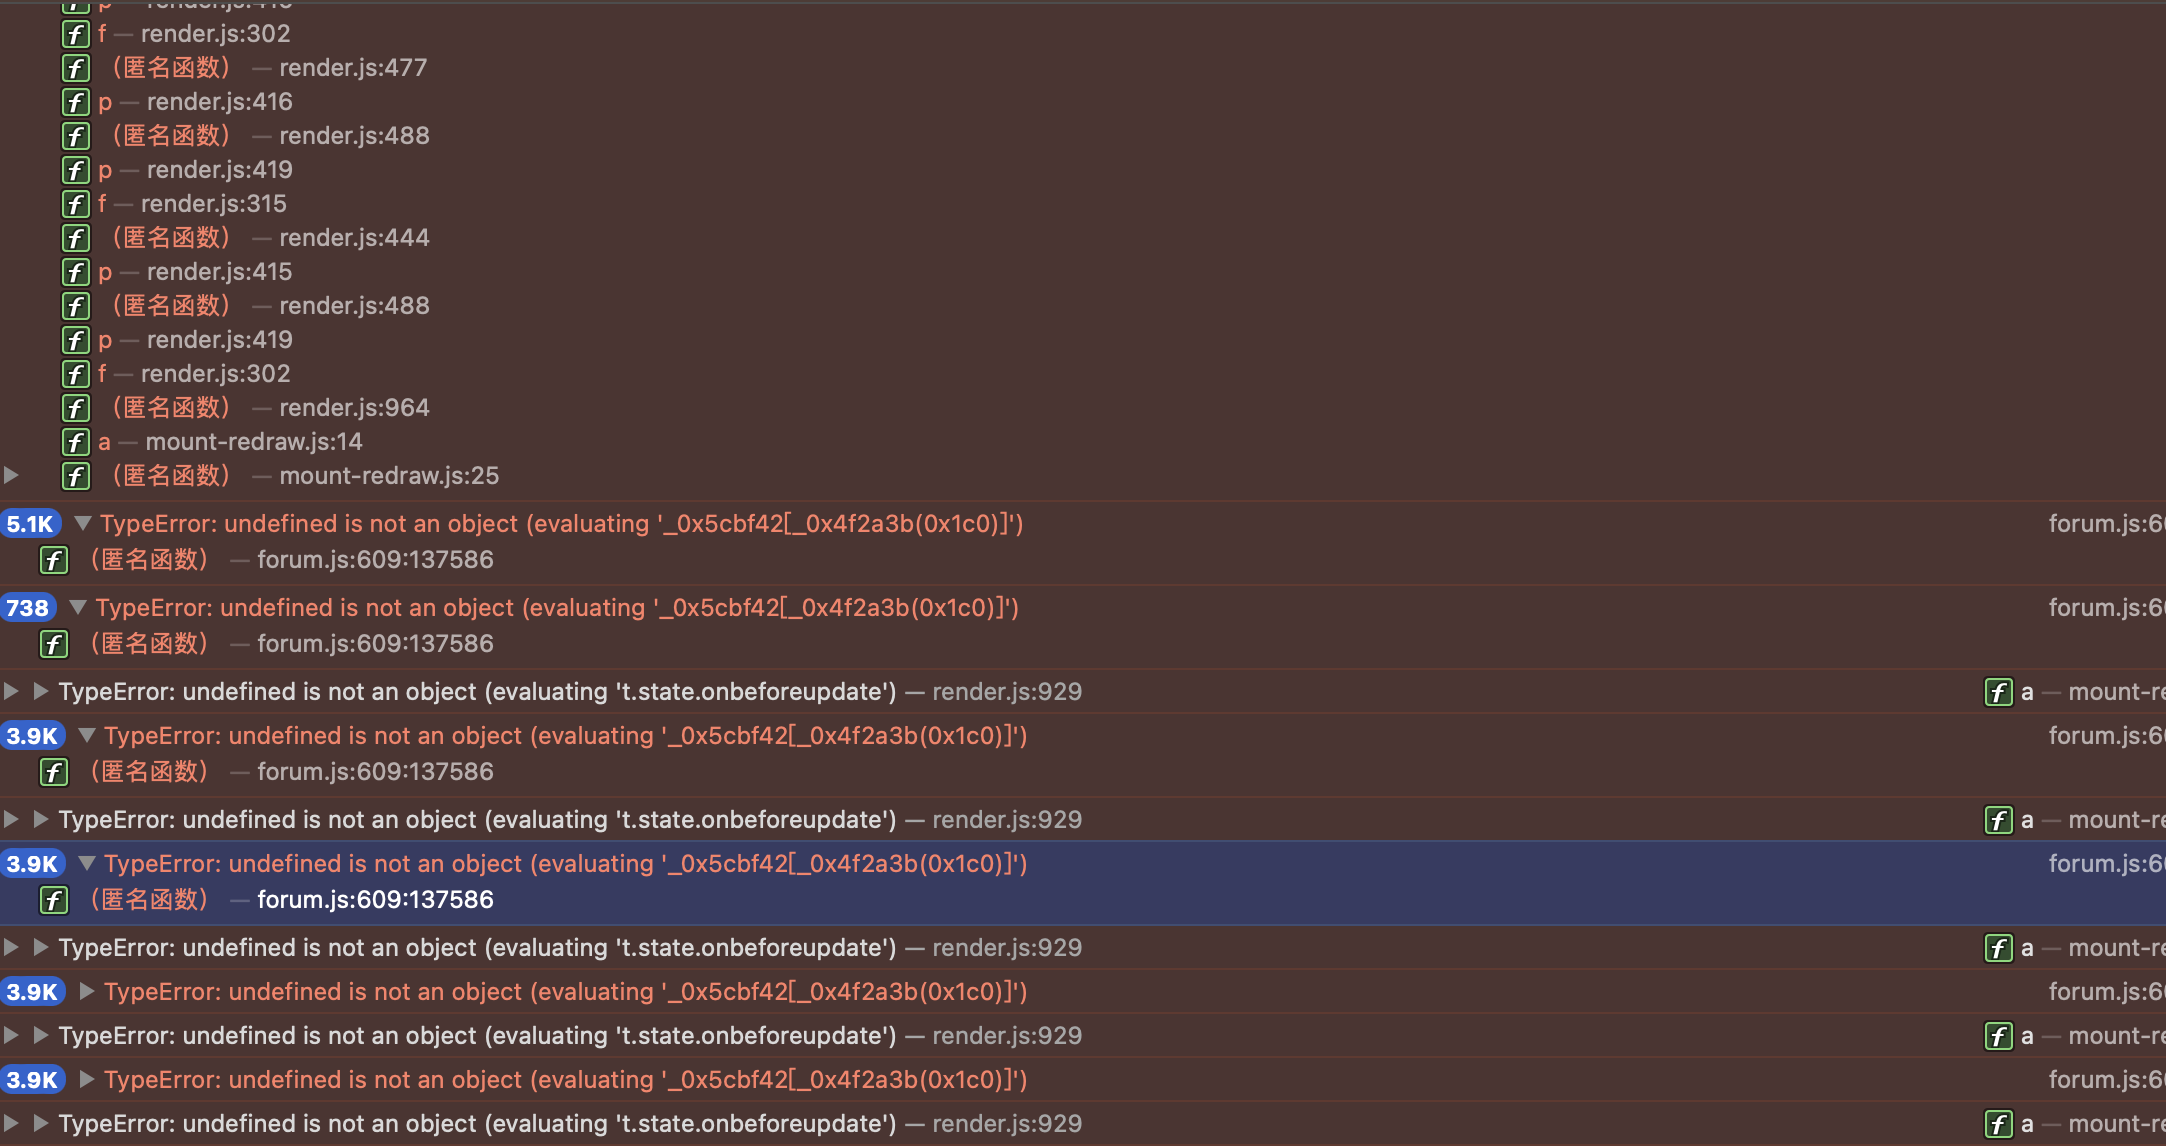
Task: Open the mount-redraw.js:14 source link
Action: 254,442
